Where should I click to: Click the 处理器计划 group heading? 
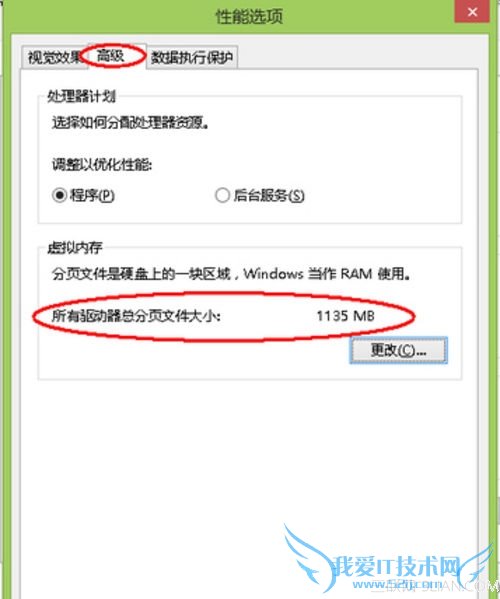coord(81,96)
